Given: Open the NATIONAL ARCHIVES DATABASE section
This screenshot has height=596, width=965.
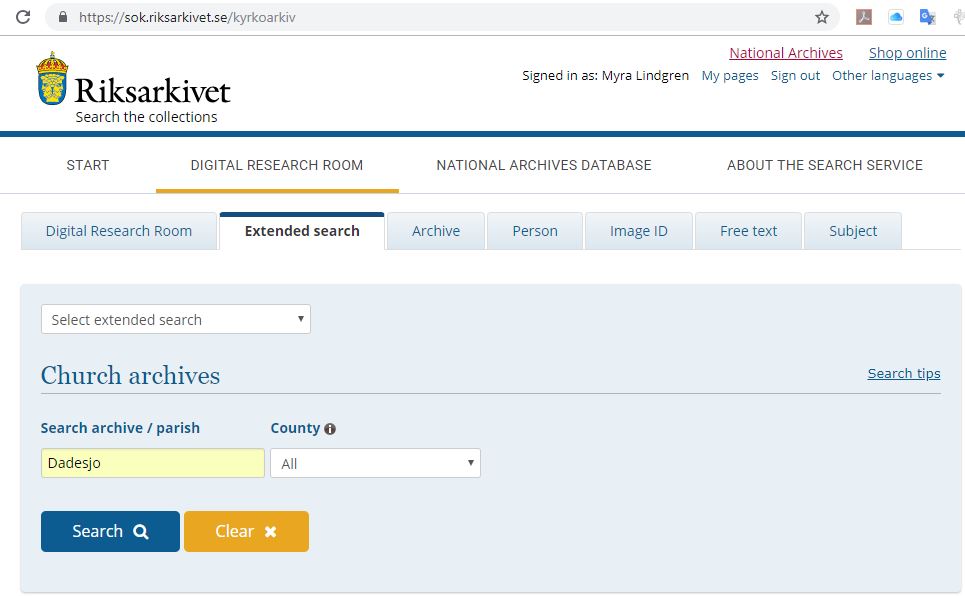Looking at the screenshot, I should coord(544,165).
